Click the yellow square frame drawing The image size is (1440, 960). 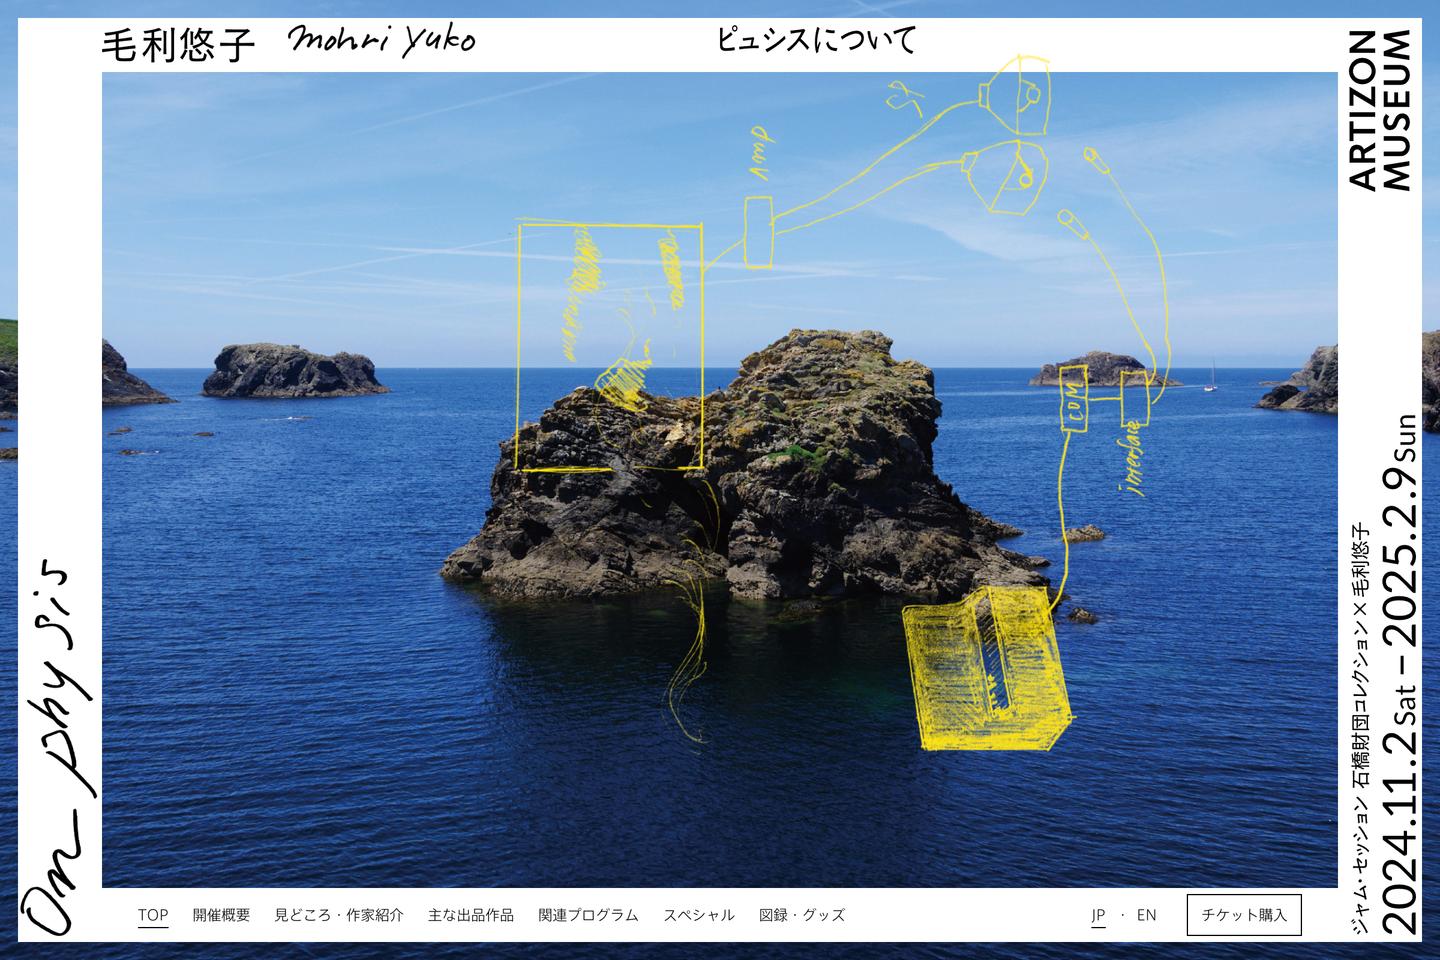[x=610, y=345]
